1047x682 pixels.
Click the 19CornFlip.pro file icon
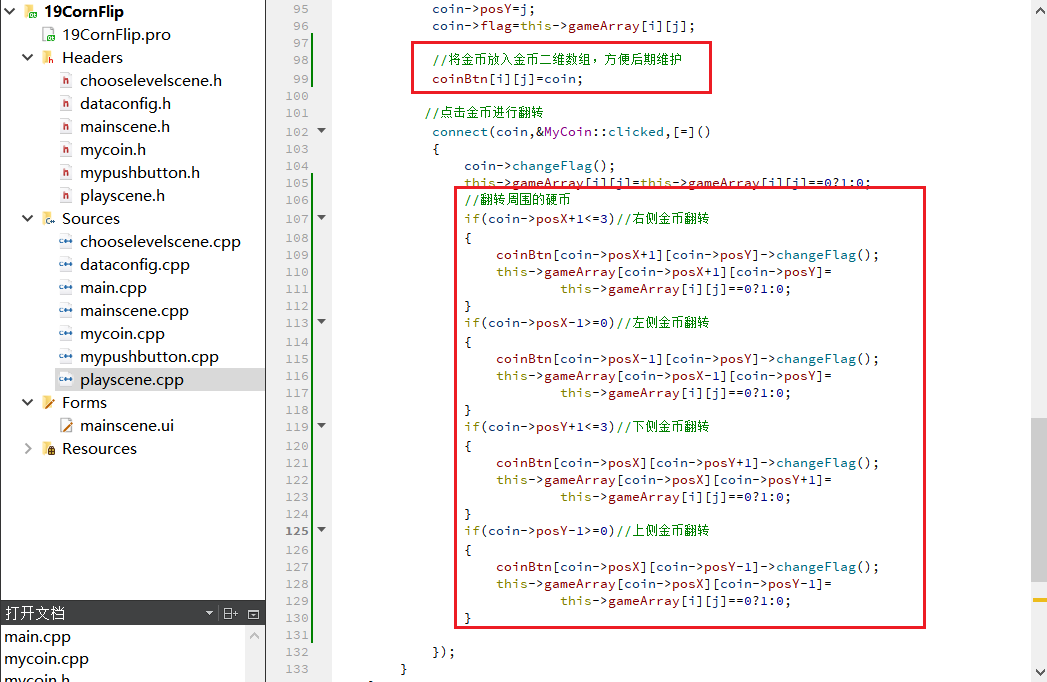(48, 34)
